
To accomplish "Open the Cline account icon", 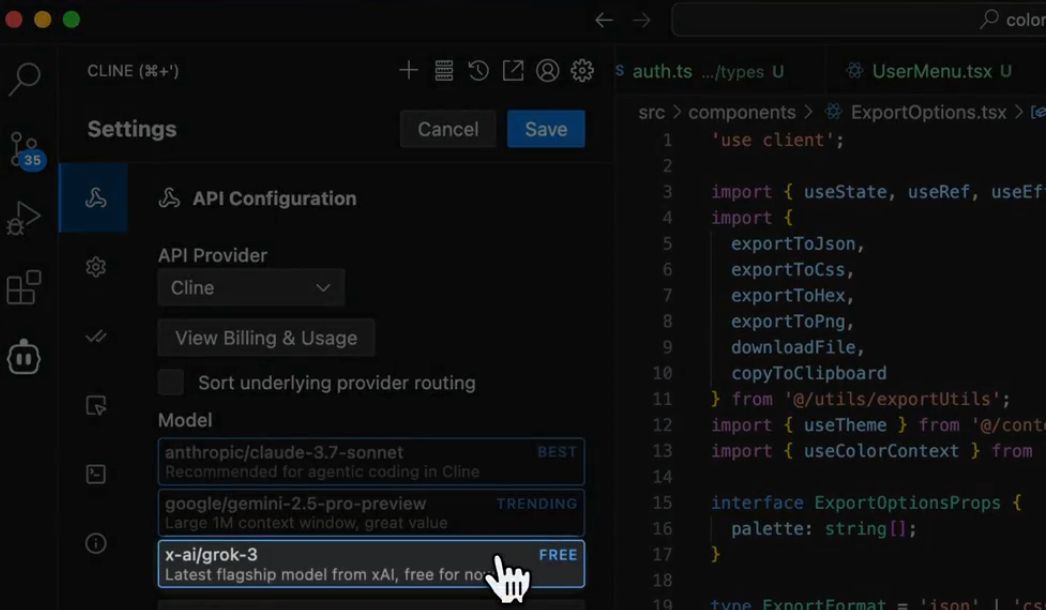I will (547, 70).
